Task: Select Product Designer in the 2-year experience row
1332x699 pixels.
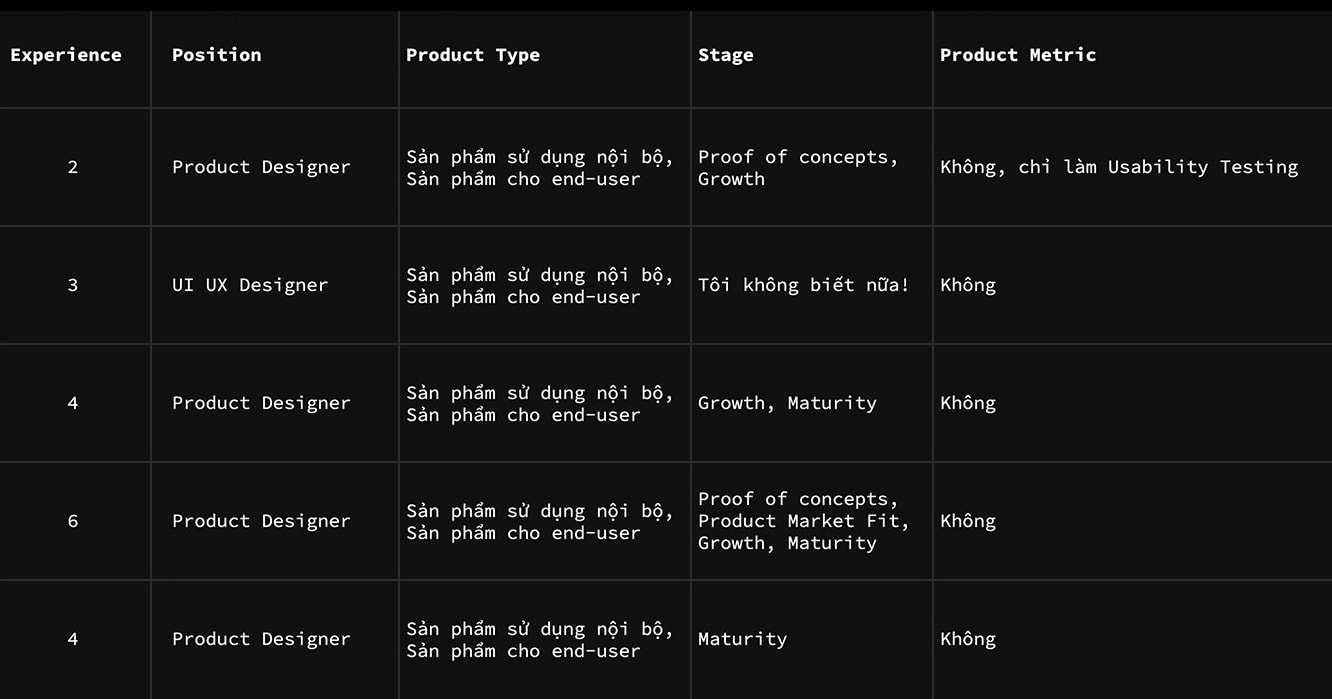Action: click(261, 167)
